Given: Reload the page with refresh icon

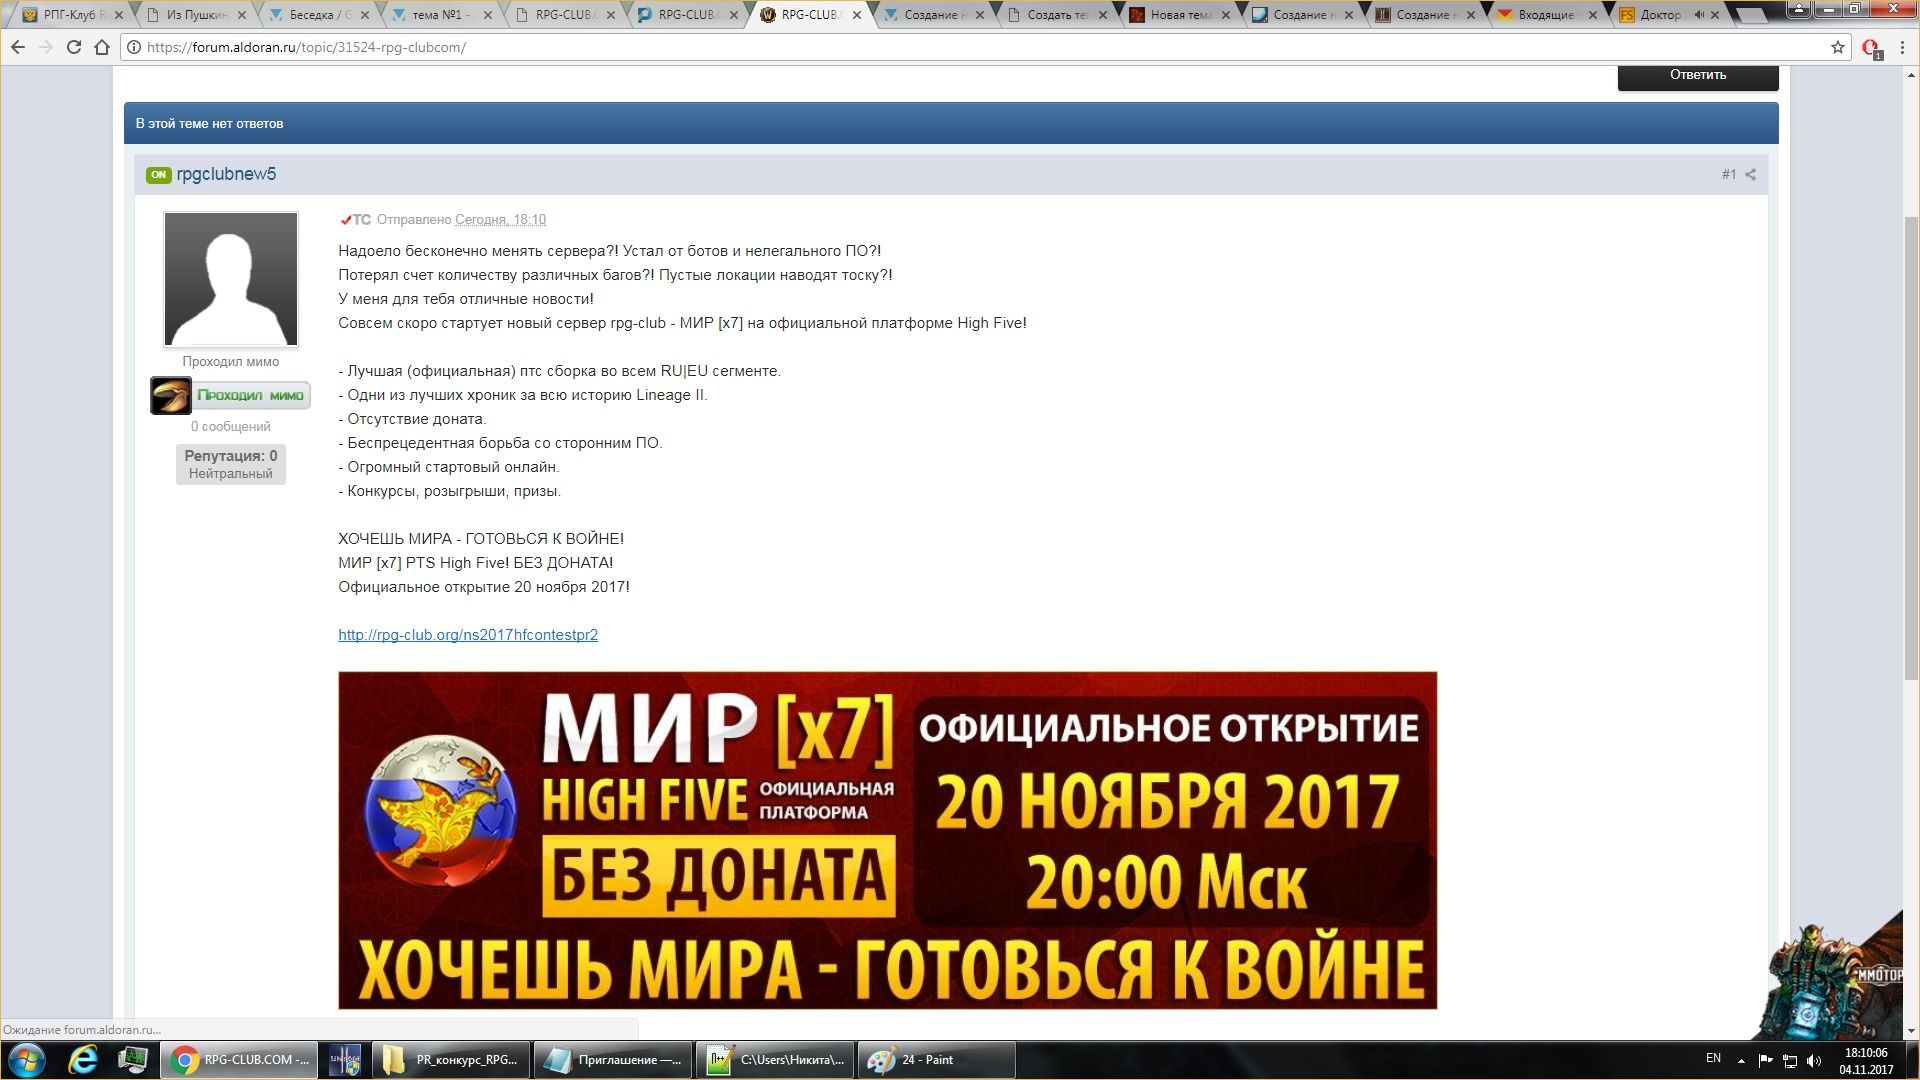Looking at the screenshot, I should [x=73, y=47].
